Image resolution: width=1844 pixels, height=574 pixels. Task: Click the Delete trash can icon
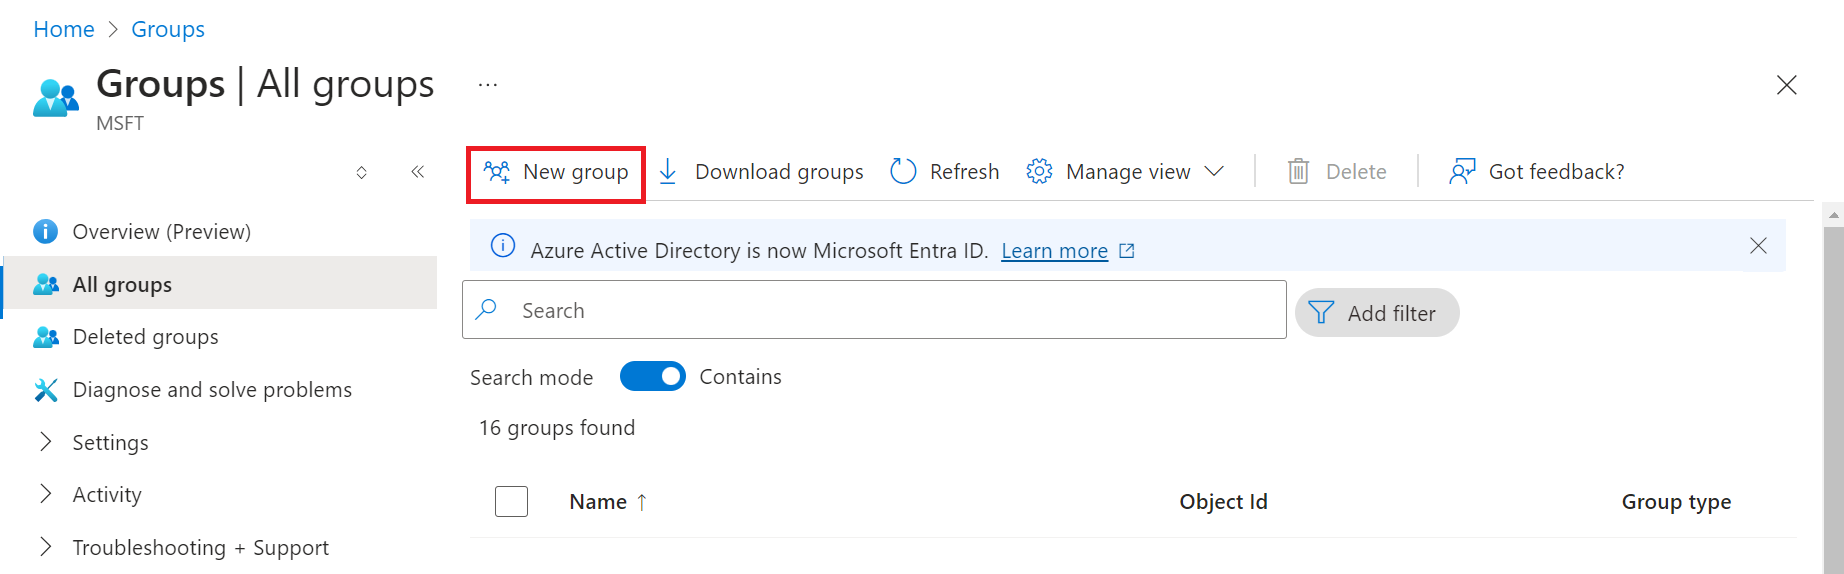pos(1298,172)
